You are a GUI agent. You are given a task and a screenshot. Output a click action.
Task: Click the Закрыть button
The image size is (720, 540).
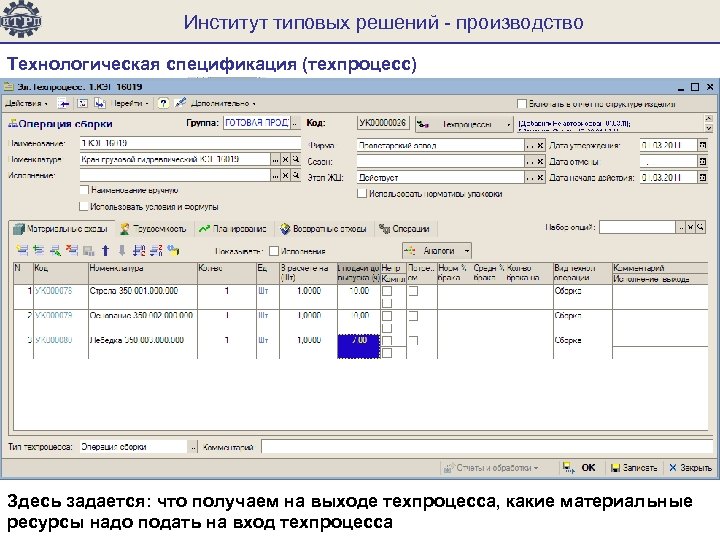click(x=691, y=467)
